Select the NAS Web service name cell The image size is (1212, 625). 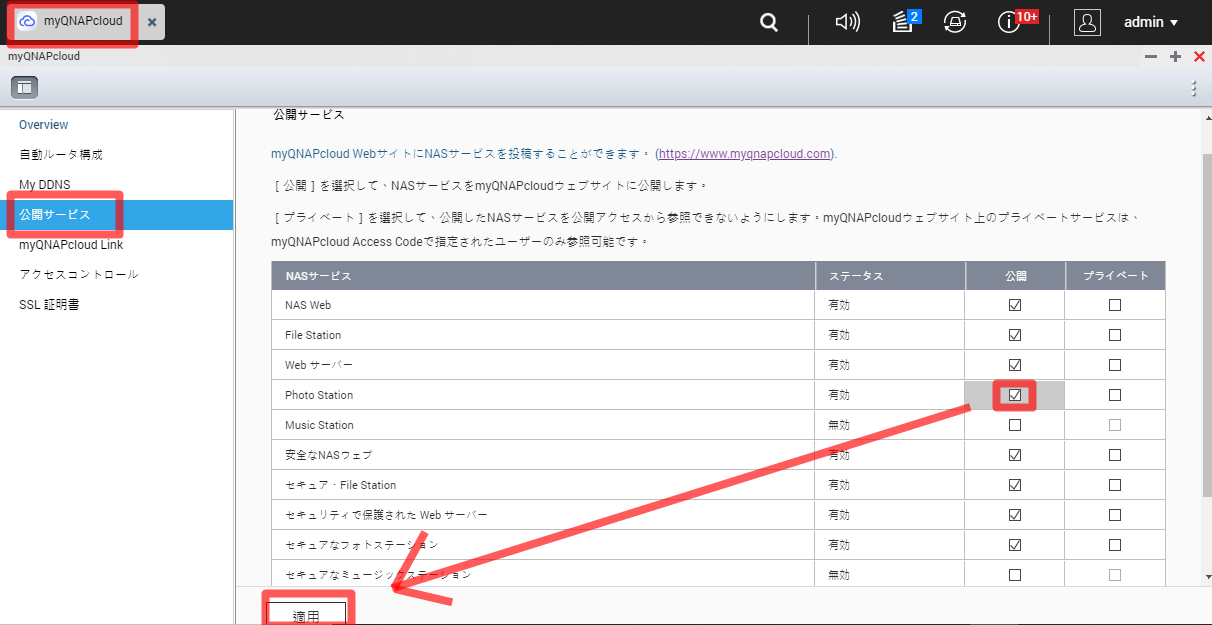coord(543,305)
